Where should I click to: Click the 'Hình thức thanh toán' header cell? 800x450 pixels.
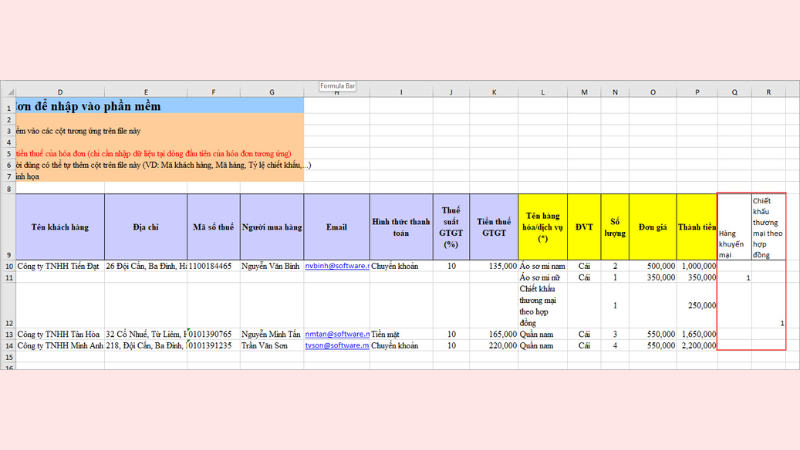pyautogui.click(x=401, y=227)
